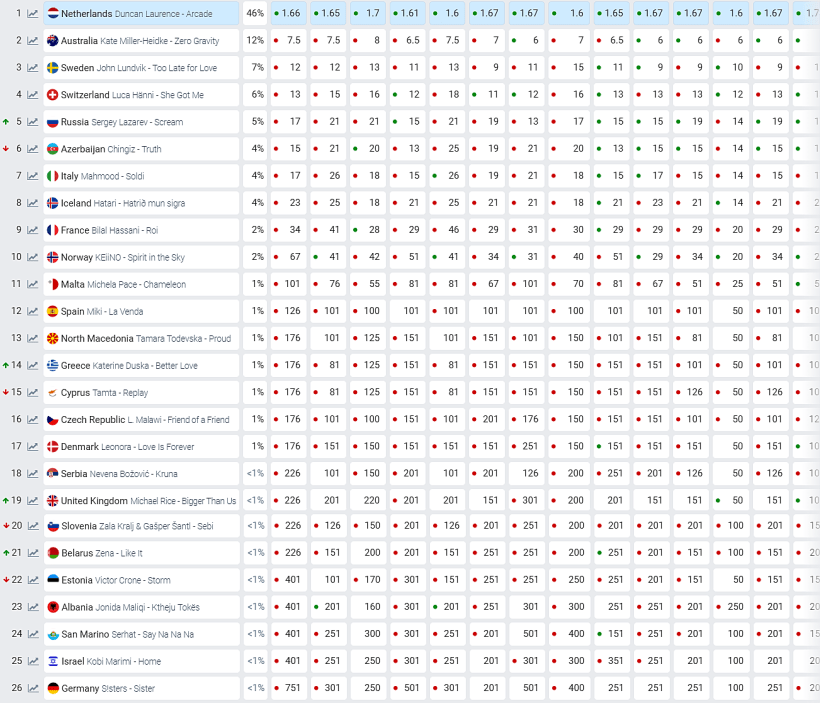
Task: Open Norway KEiiNO - Spirit in the Sky
Action: coord(141,257)
